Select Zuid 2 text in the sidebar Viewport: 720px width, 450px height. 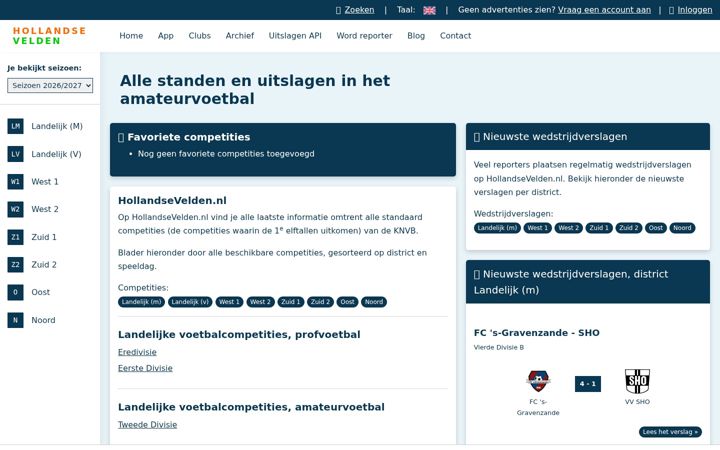point(44,264)
